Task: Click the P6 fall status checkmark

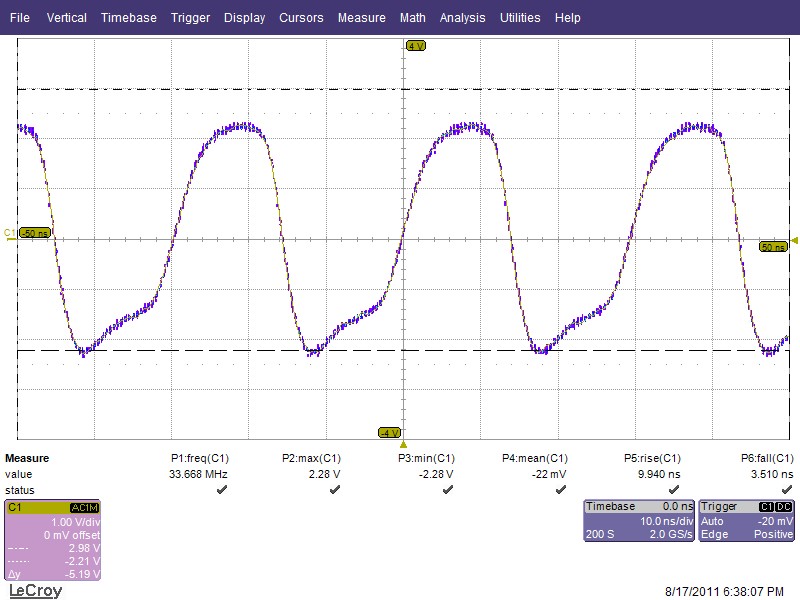Action: click(x=787, y=490)
